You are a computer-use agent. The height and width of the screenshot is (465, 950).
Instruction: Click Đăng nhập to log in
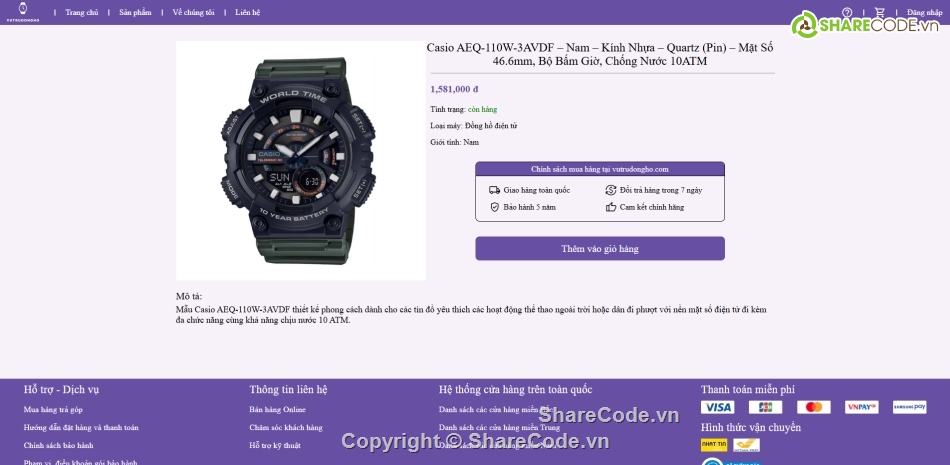tap(925, 12)
